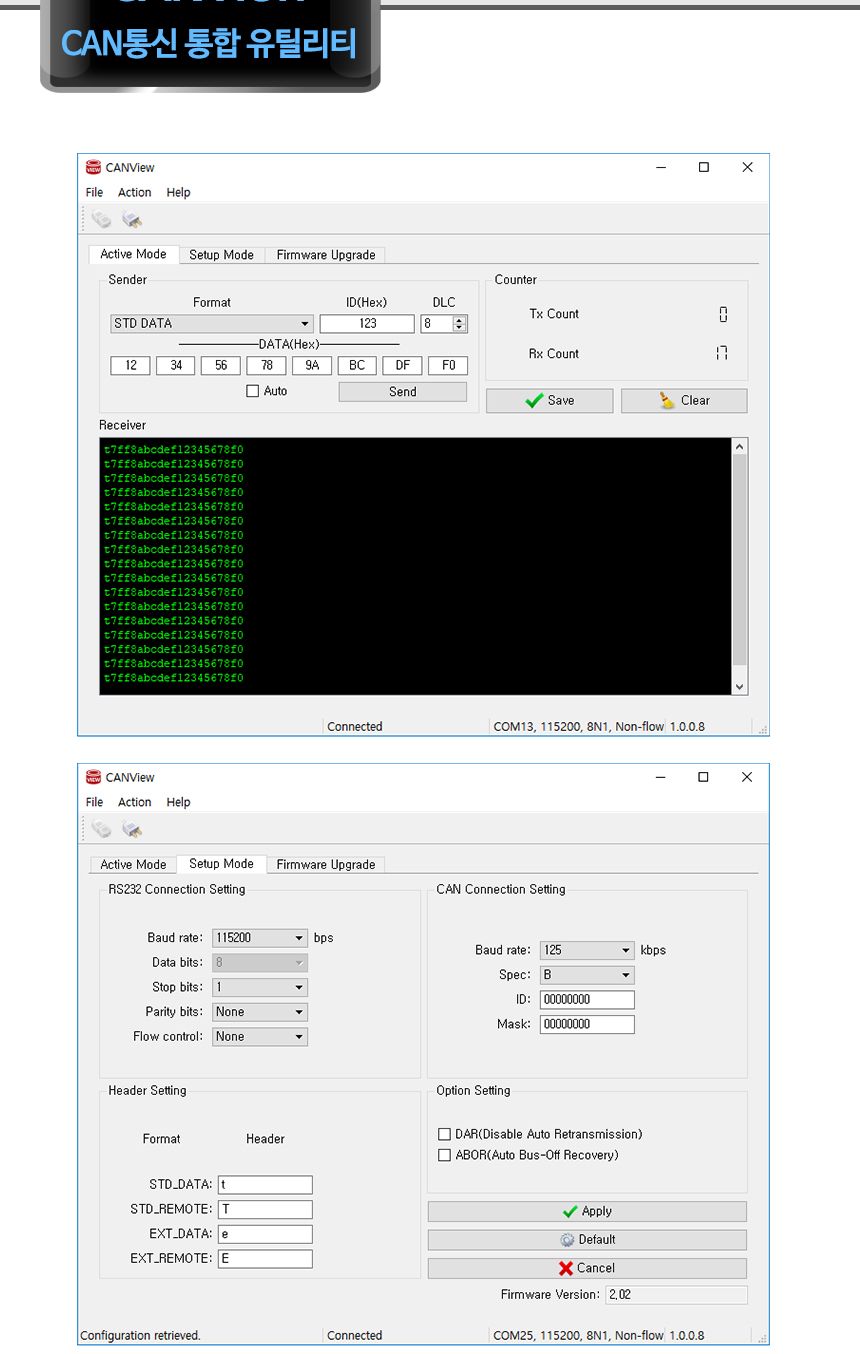Switch to Setup Mode tab in upper window

click(x=222, y=255)
